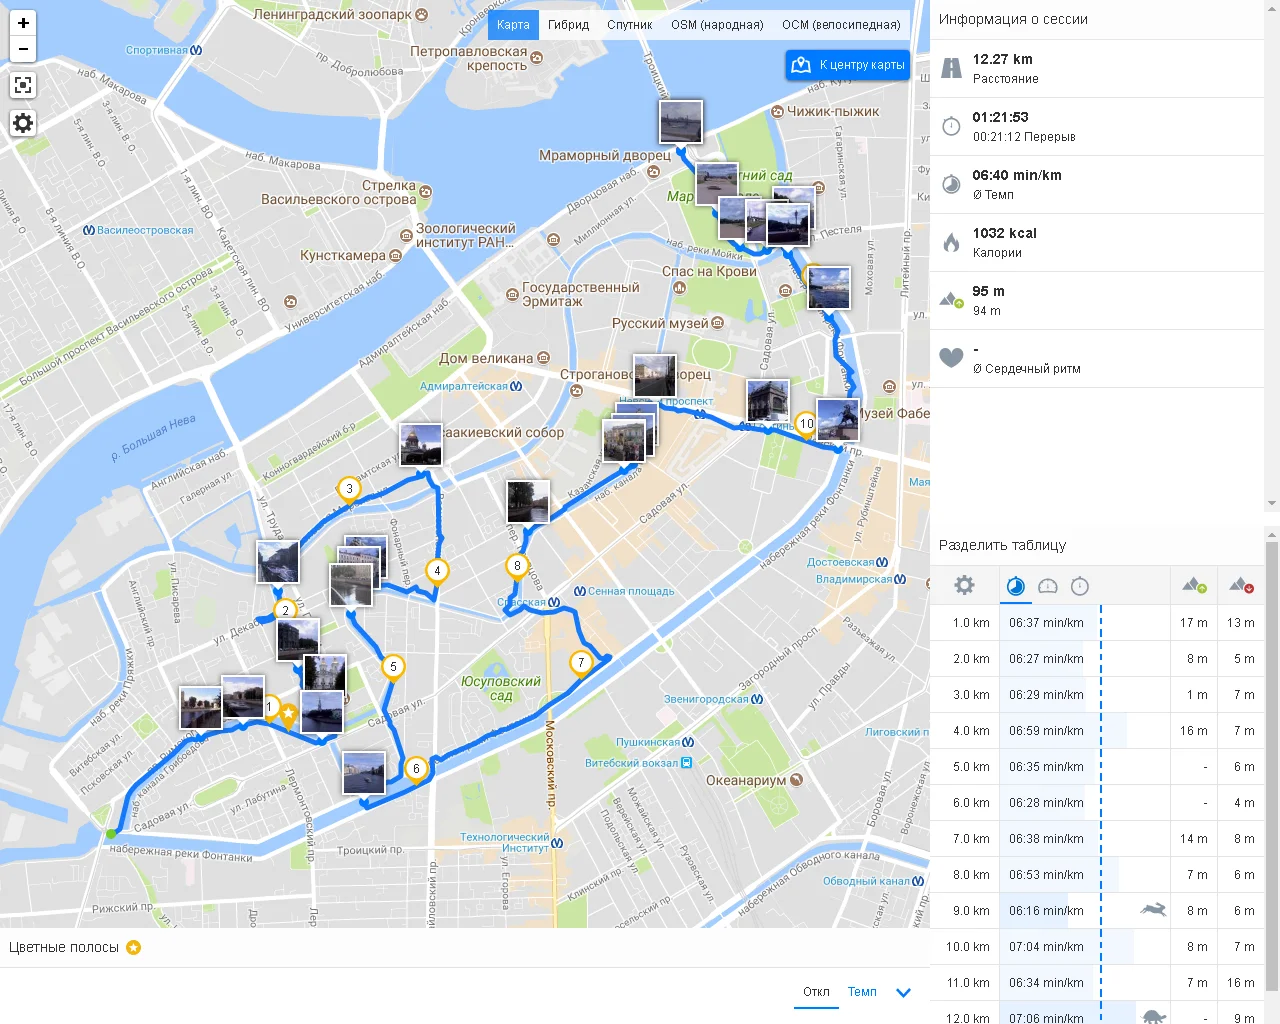Switch to Гибрид map view
Screen dimensions: 1280x1024
[x=568, y=25]
